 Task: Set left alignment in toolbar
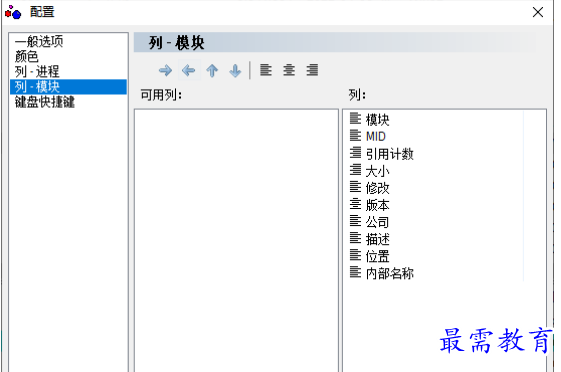(x=266, y=70)
